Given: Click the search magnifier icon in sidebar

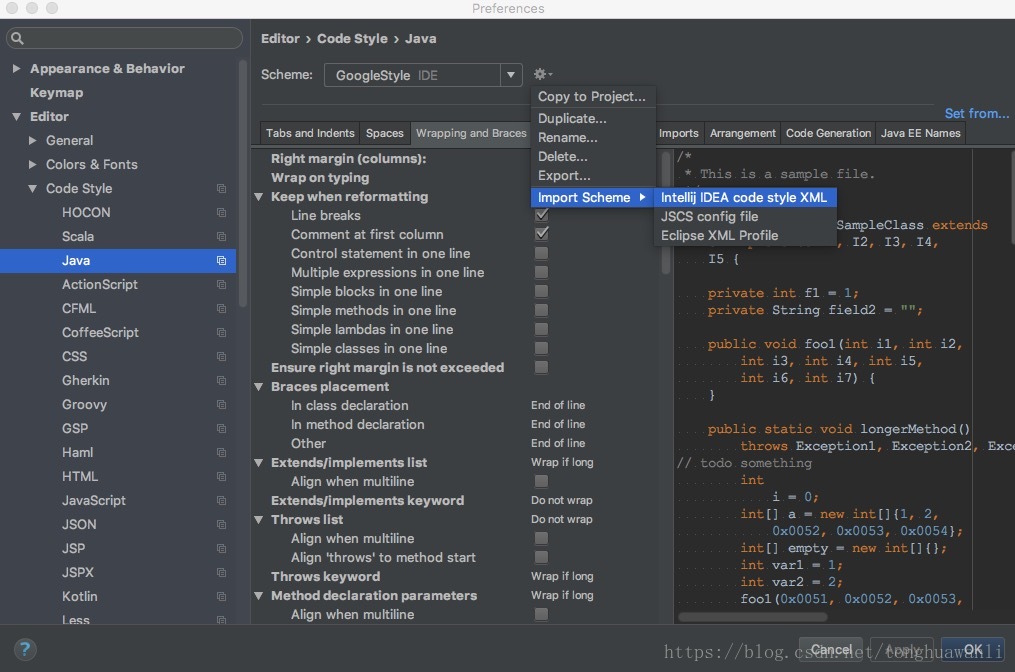Looking at the screenshot, I should [x=17, y=38].
